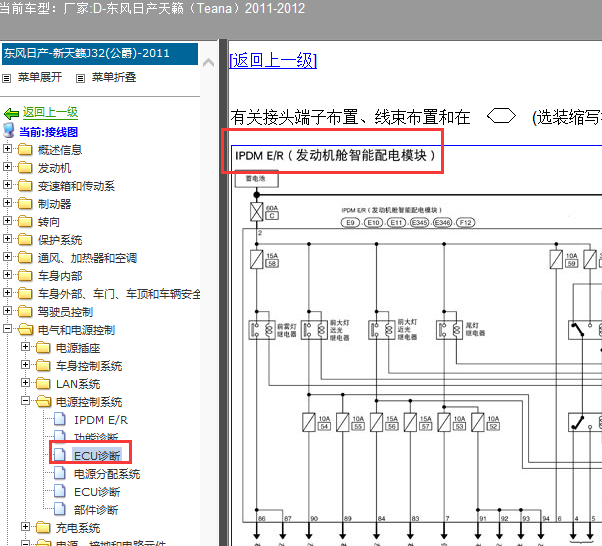The image size is (602, 546).
Task: Click the folder icon for 变速箱和传动系
Action: tap(25, 185)
